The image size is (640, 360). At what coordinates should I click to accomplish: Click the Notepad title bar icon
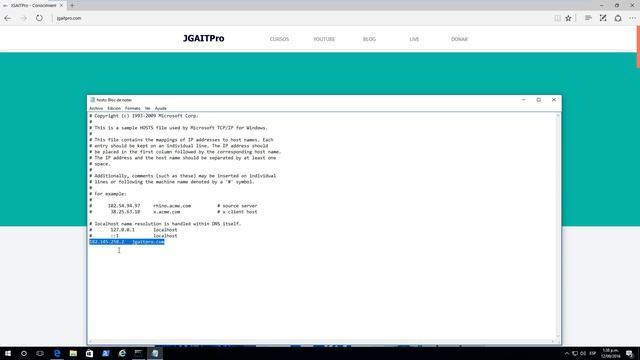pyautogui.click(x=92, y=100)
